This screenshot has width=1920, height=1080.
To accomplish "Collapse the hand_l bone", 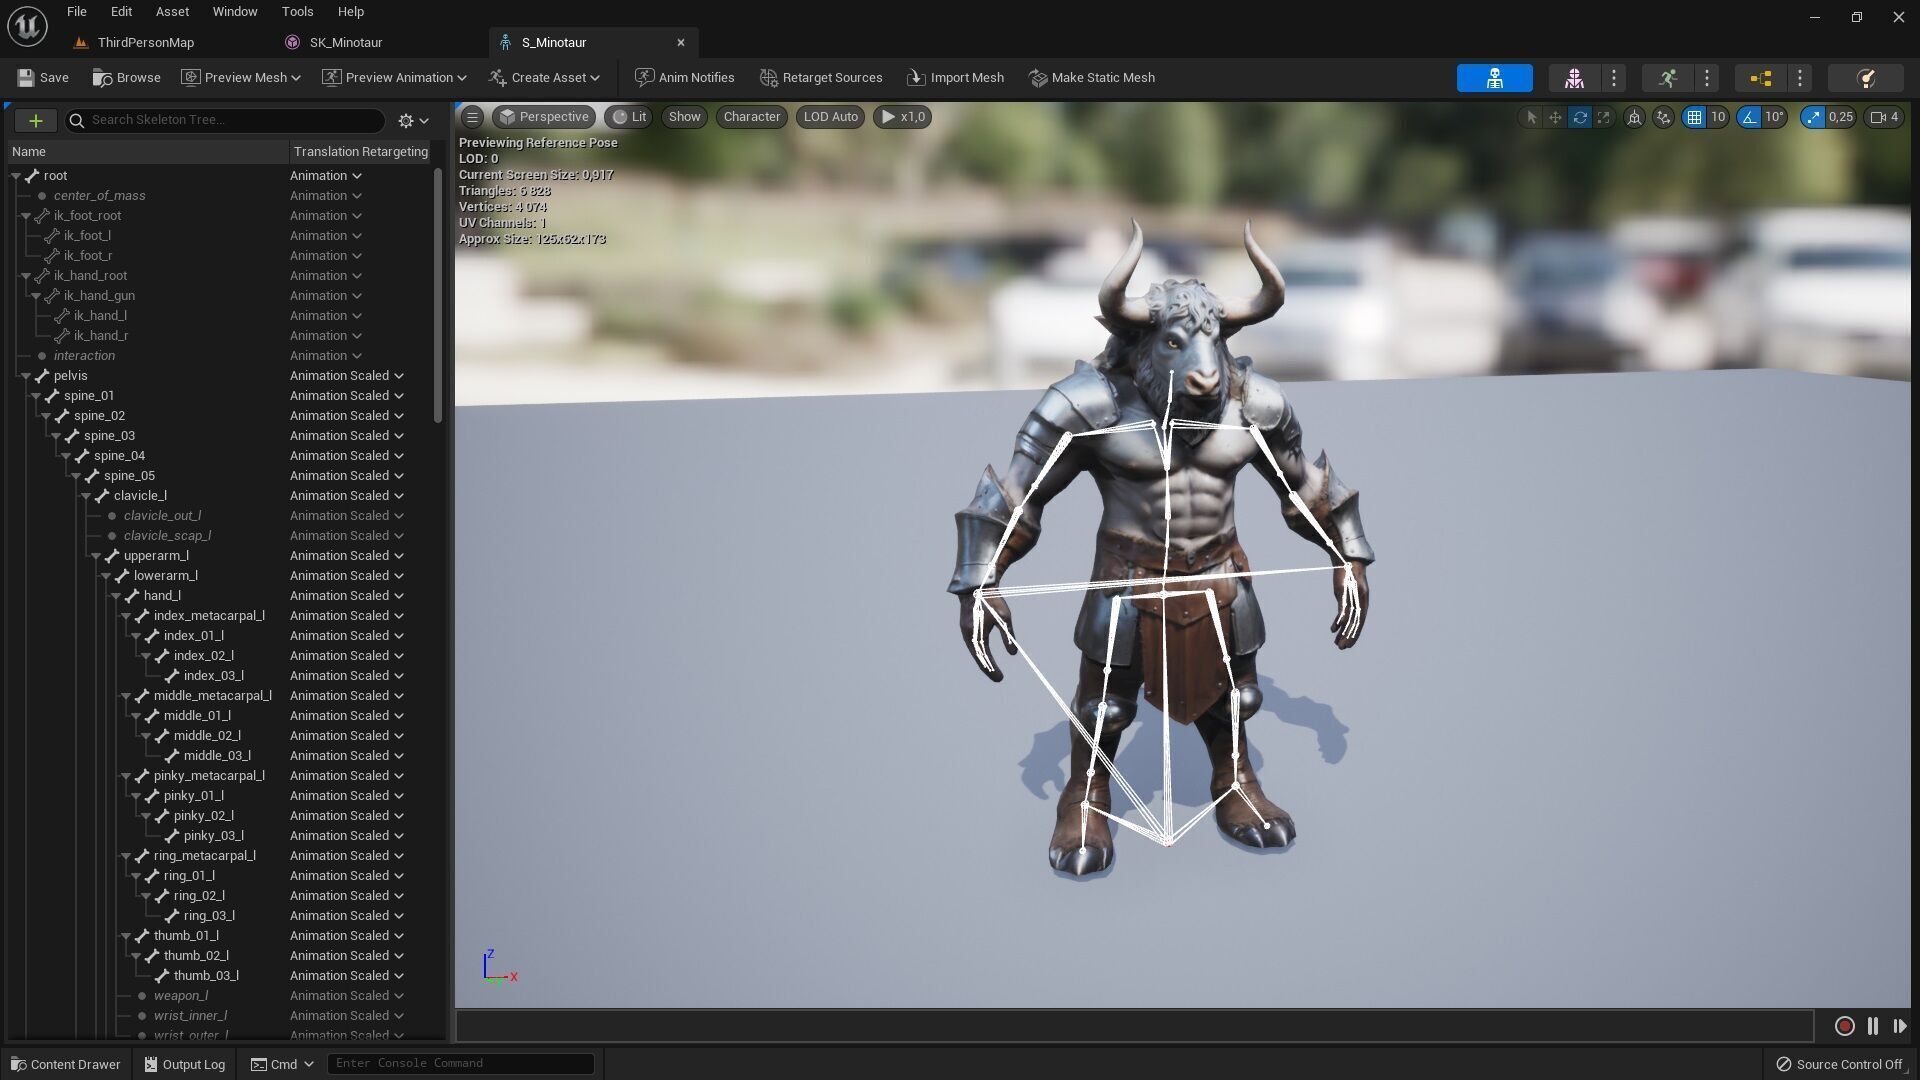I will pos(116,596).
